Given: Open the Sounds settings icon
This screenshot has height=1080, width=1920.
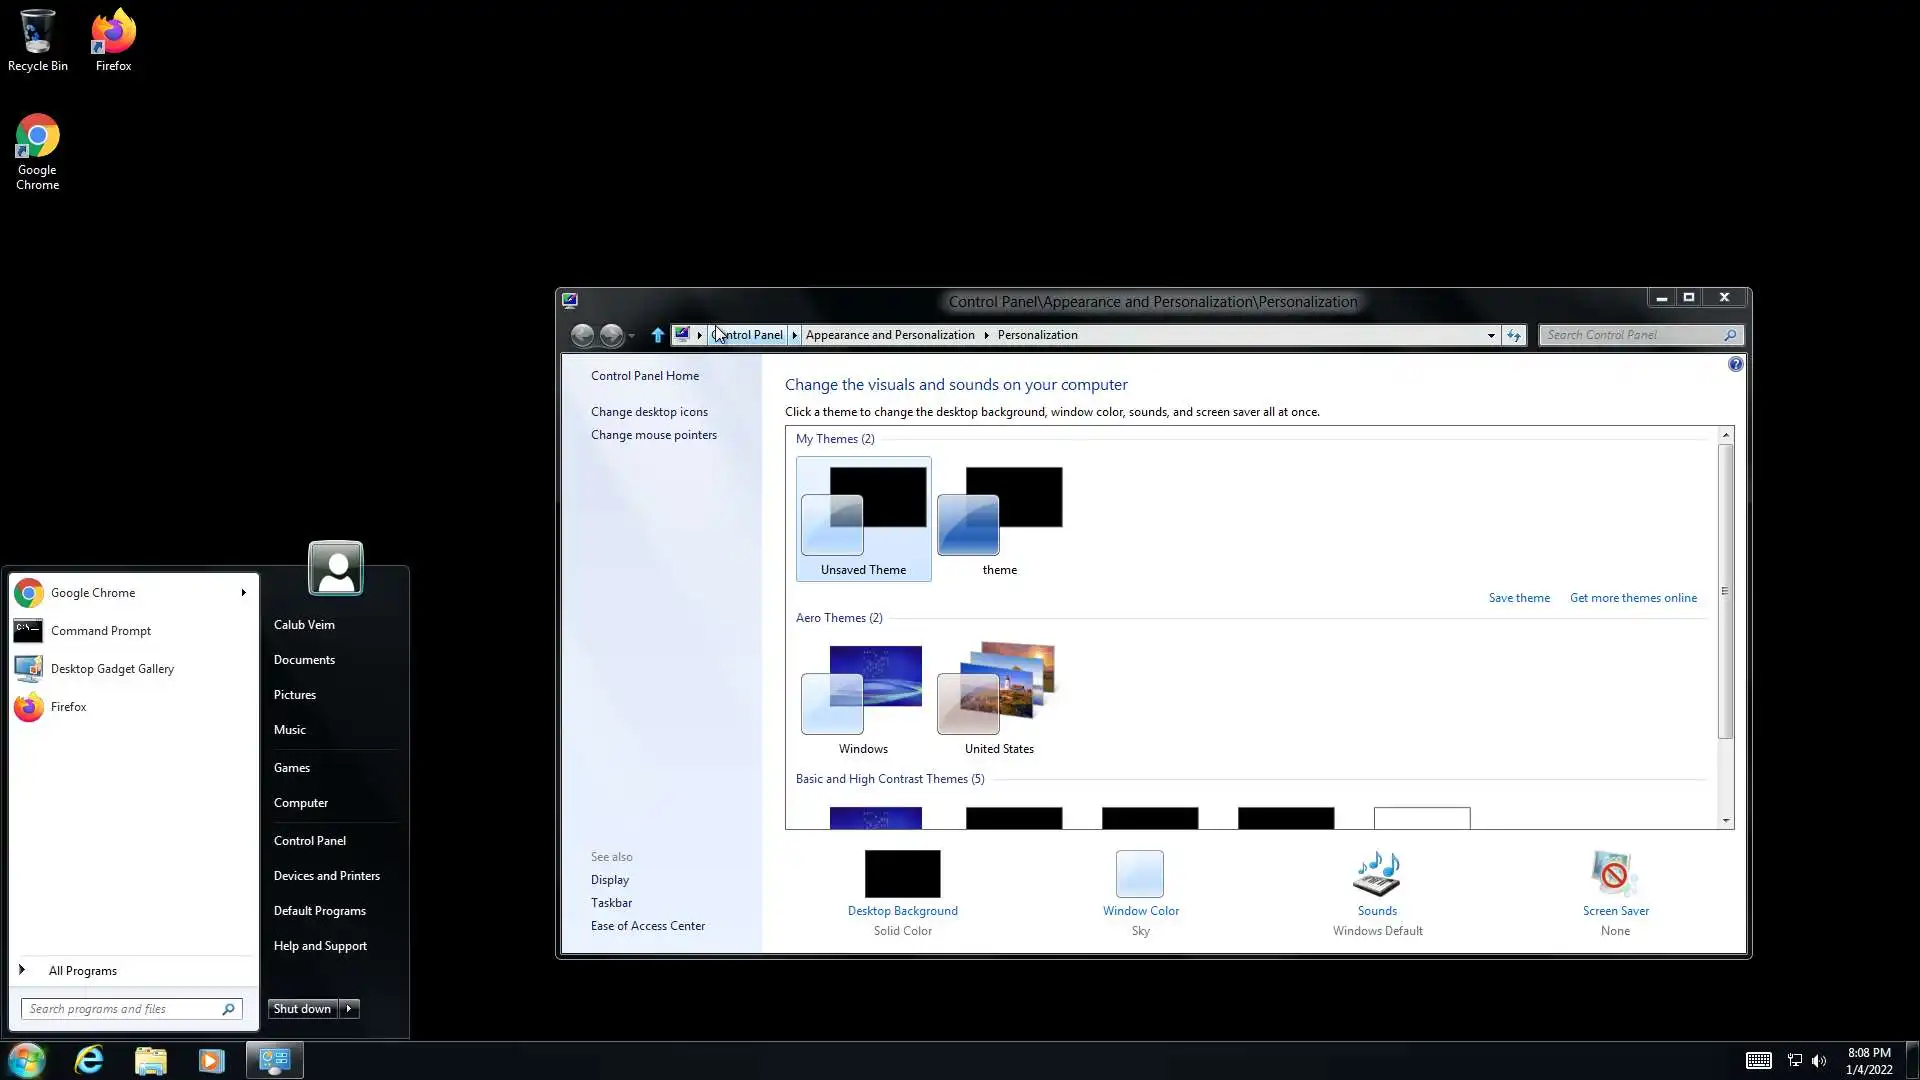Looking at the screenshot, I should [1377, 875].
